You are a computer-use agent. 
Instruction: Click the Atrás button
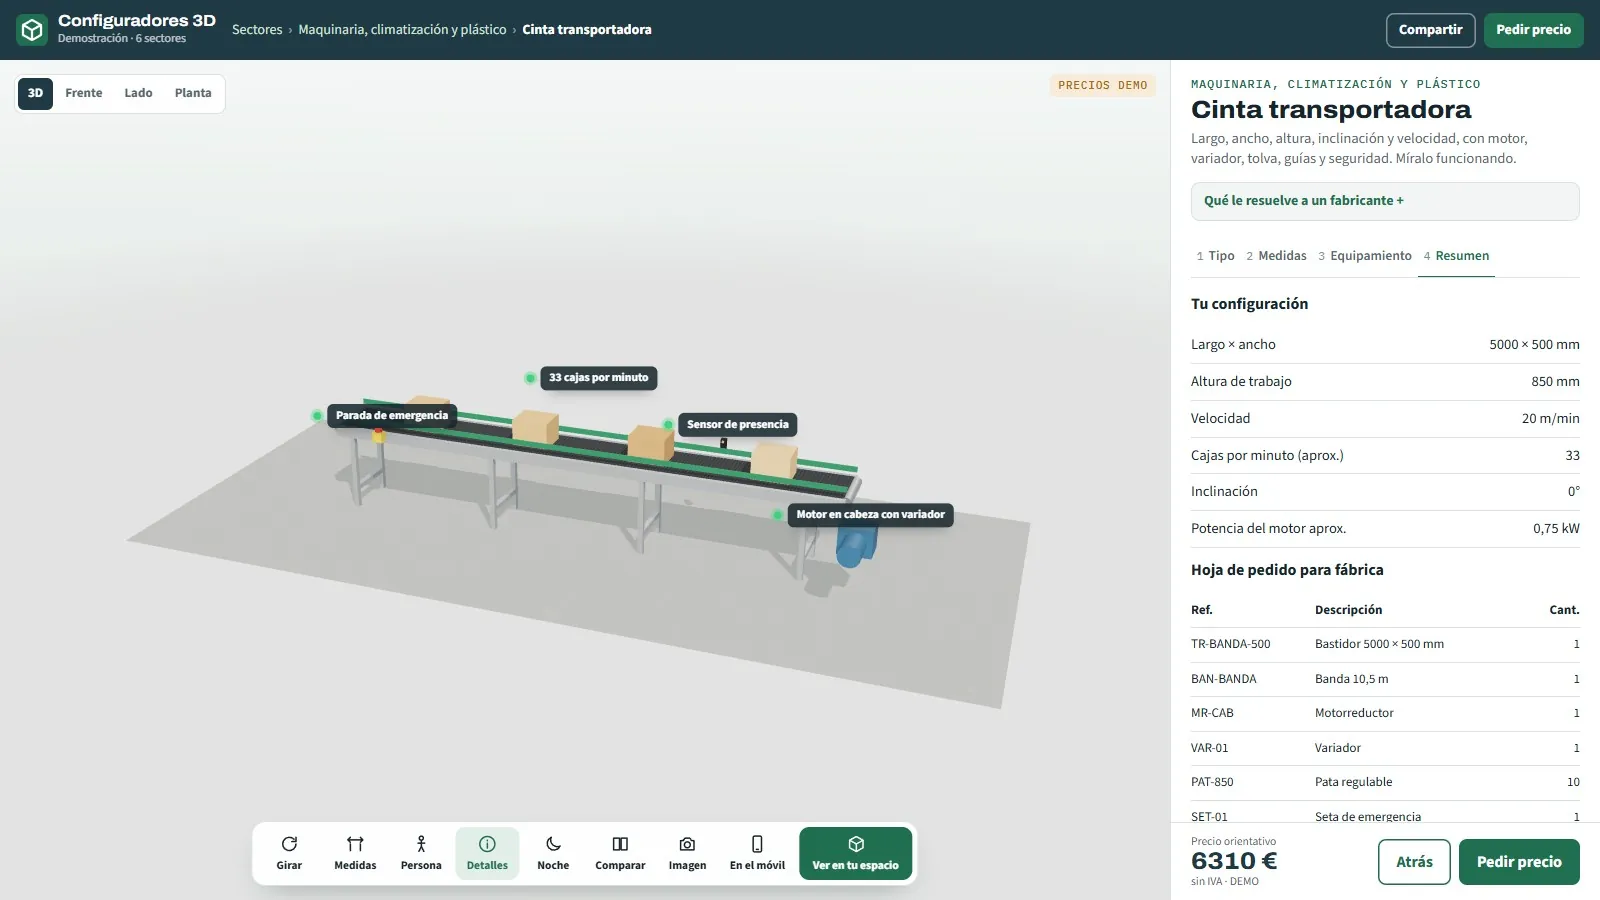coord(1414,862)
